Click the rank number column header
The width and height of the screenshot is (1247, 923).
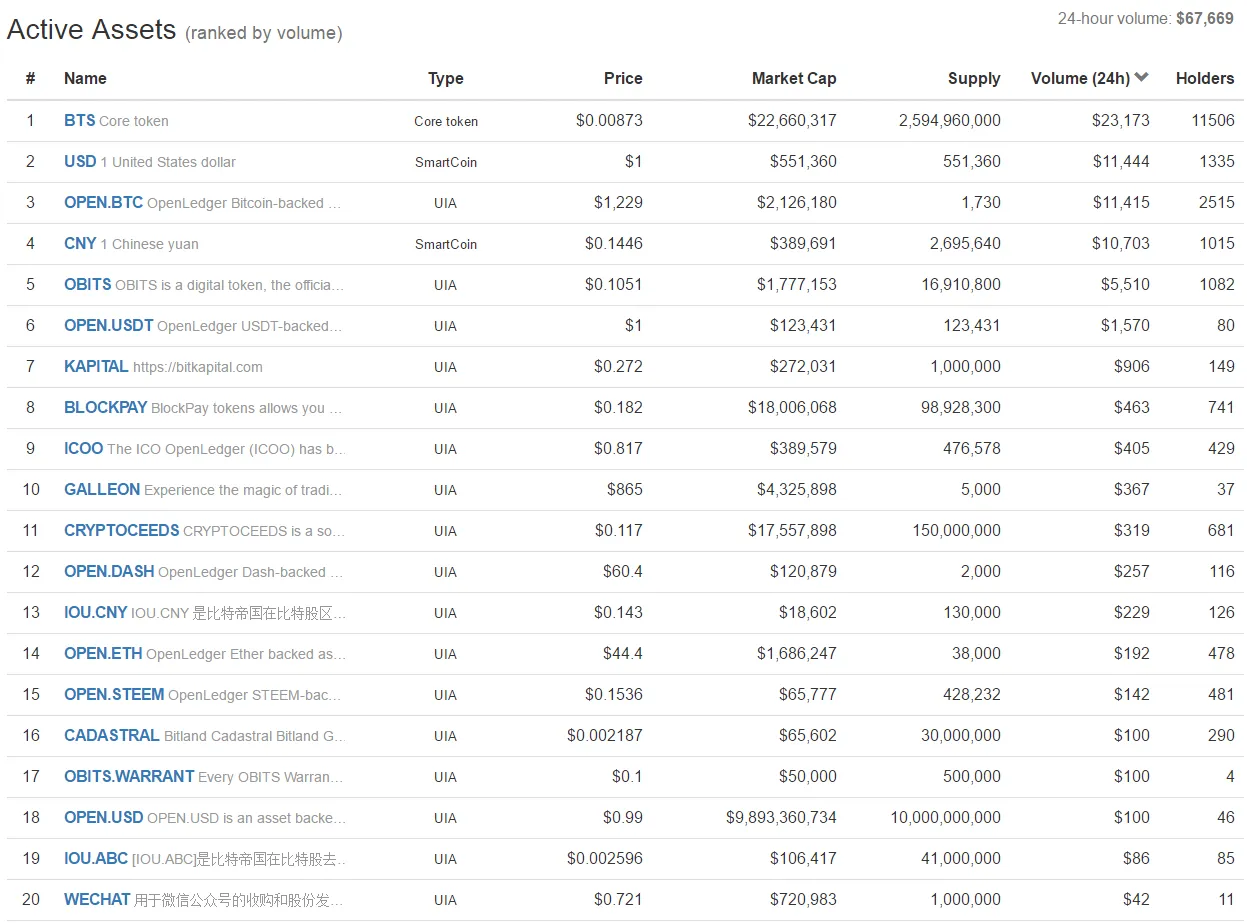tap(30, 78)
